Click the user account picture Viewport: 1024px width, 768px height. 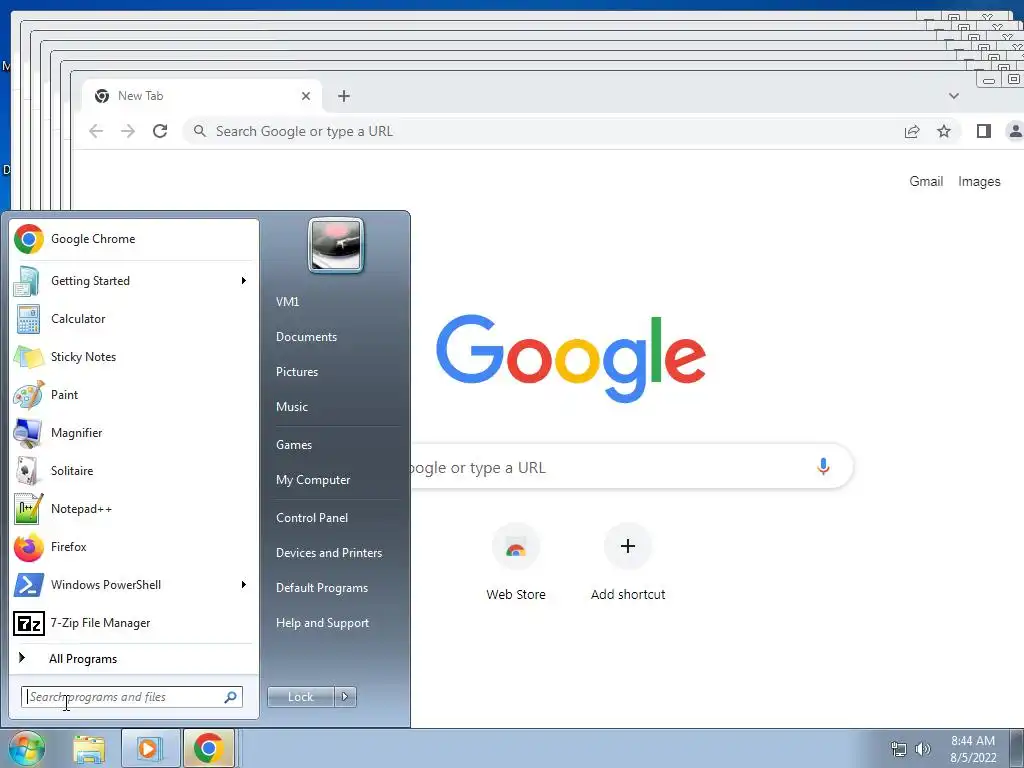click(x=336, y=246)
